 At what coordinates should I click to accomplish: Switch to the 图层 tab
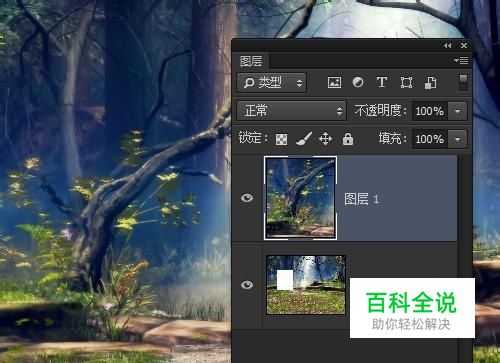pyautogui.click(x=251, y=61)
